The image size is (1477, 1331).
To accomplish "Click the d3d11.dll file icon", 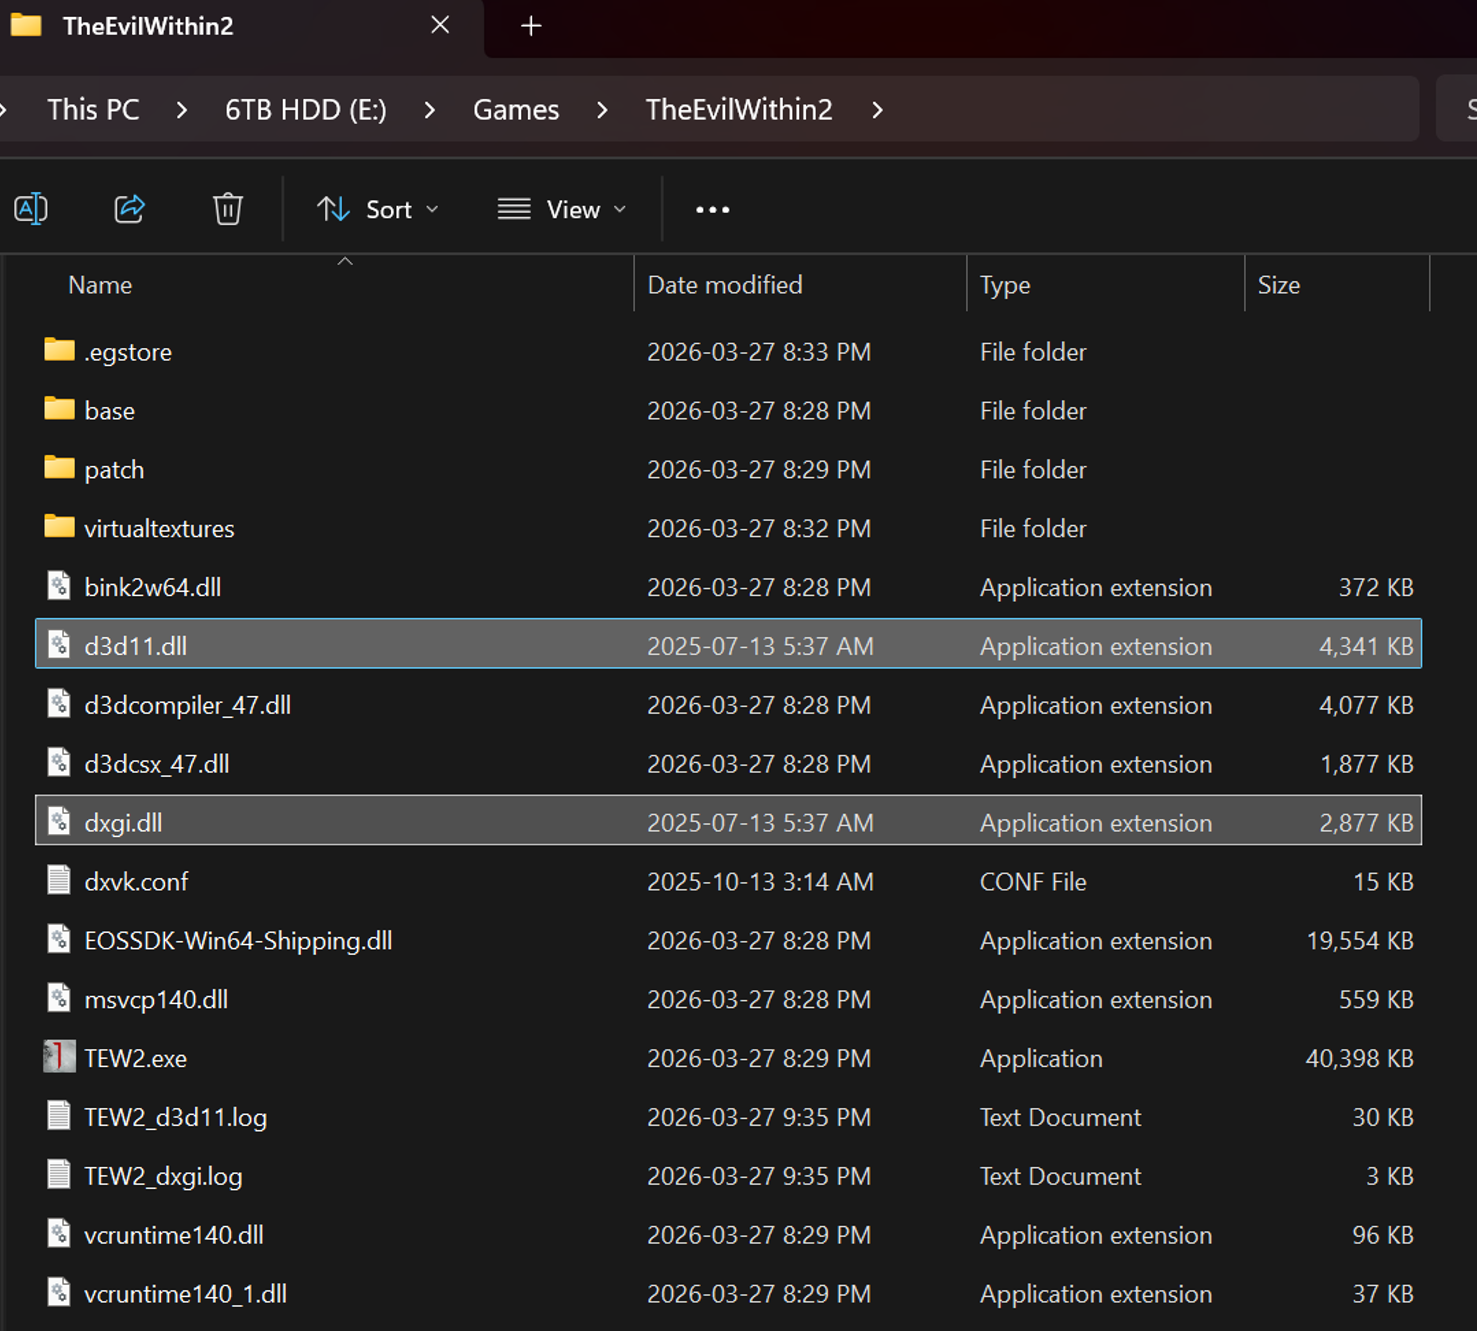I will [60, 645].
